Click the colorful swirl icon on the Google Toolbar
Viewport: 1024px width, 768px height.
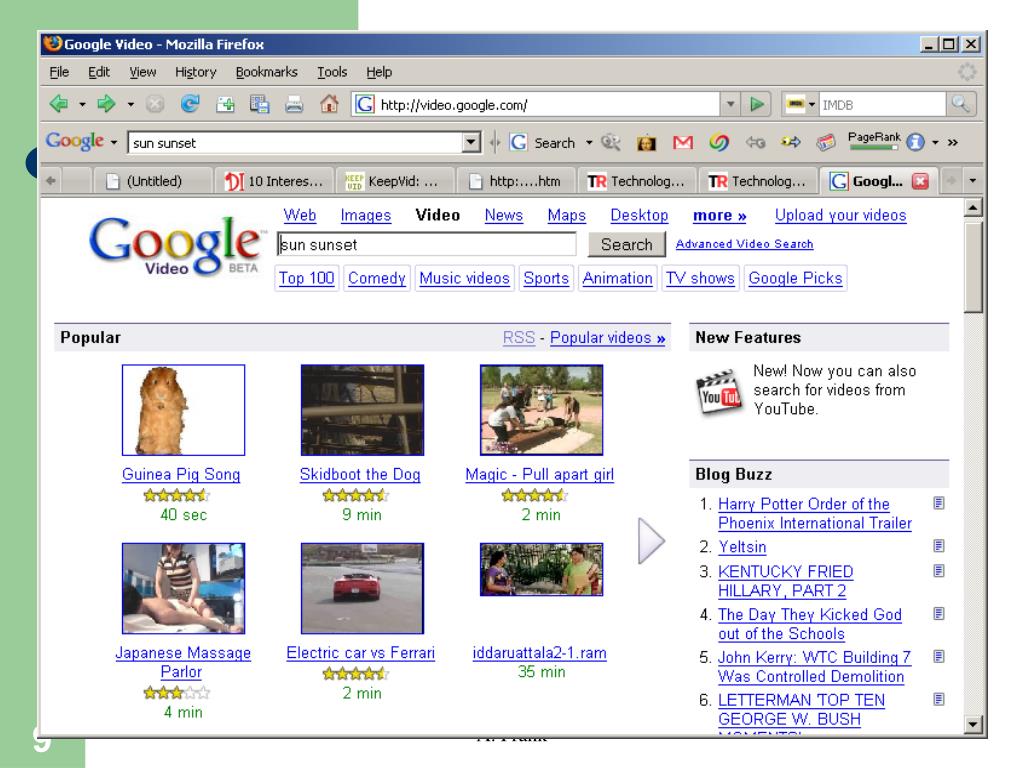719,142
